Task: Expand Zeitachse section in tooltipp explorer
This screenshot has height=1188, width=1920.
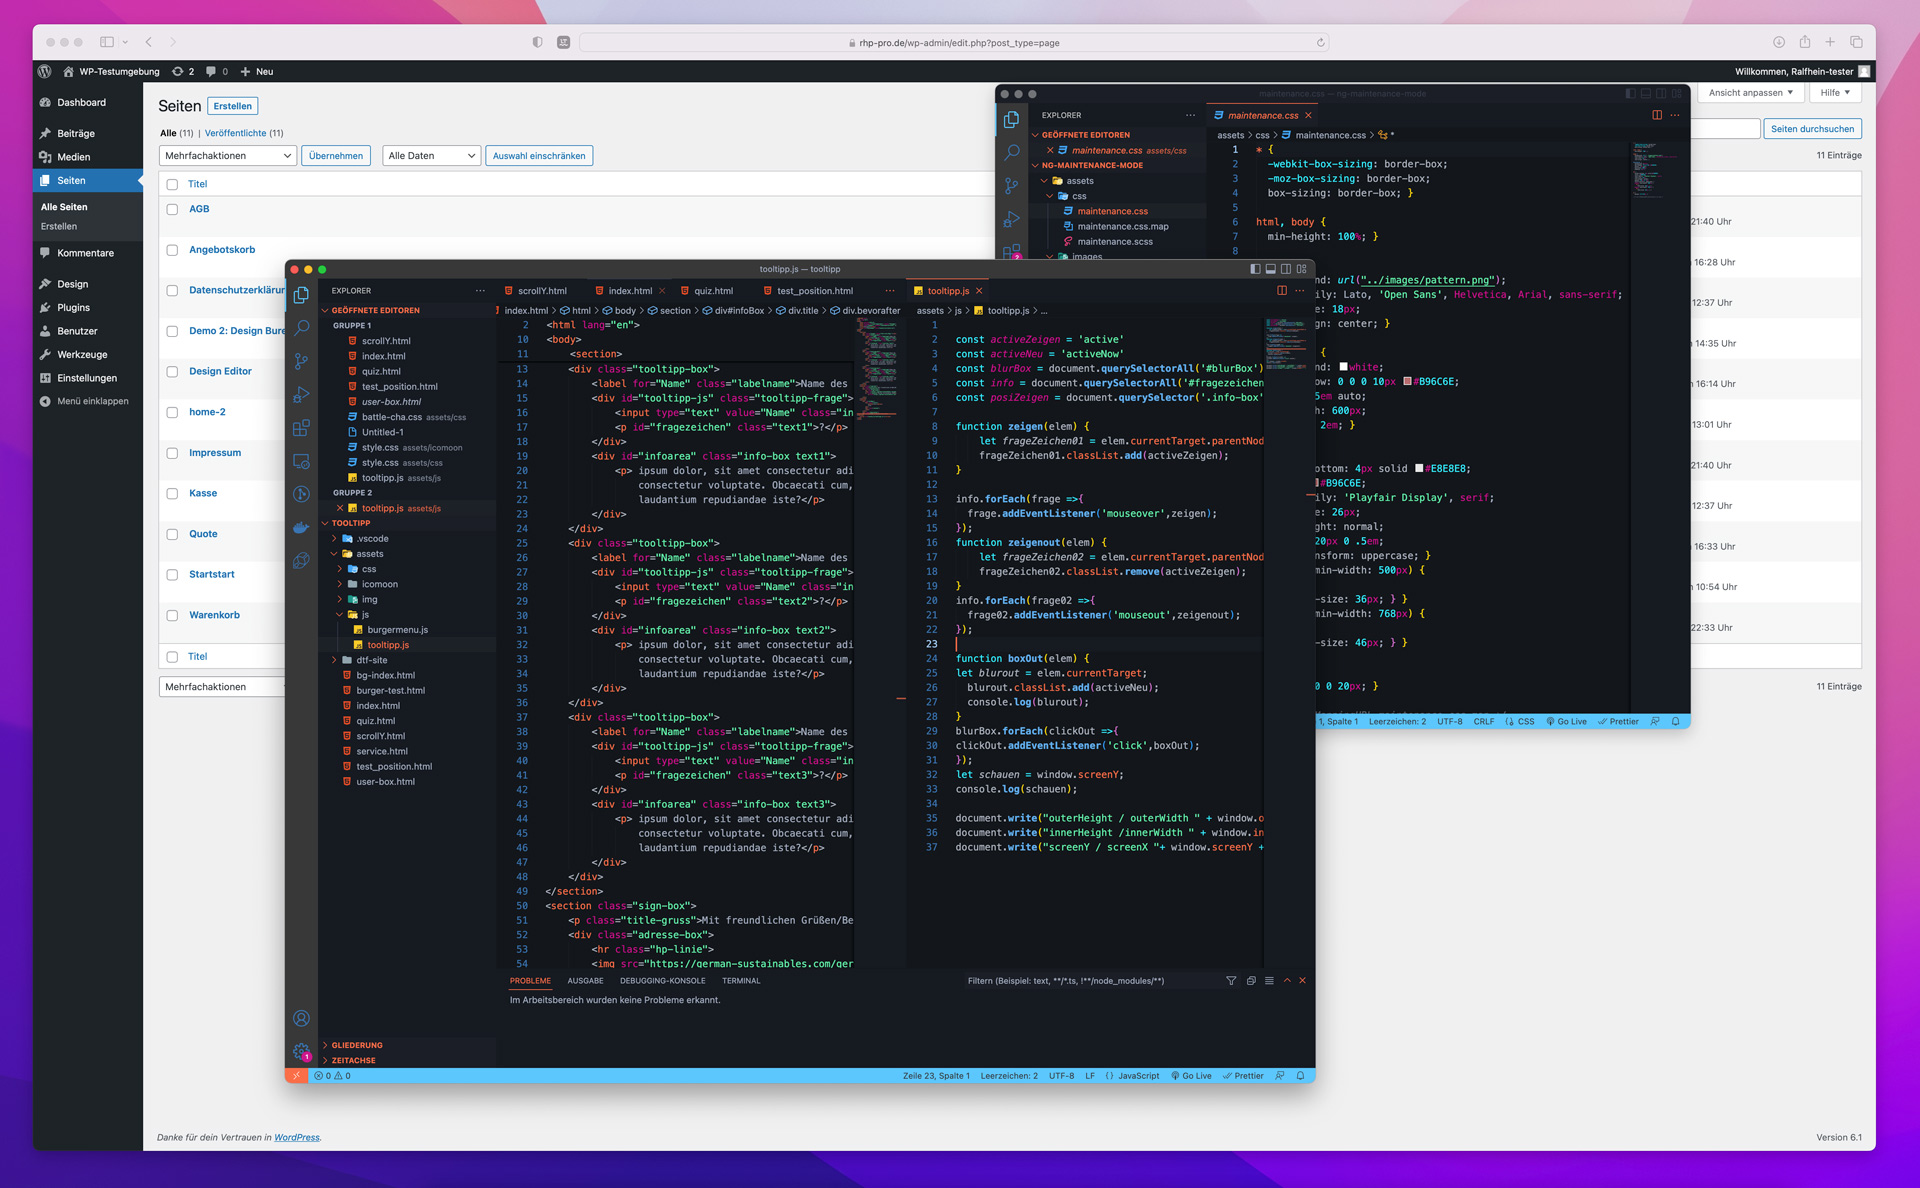Action: (x=407, y=1060)
